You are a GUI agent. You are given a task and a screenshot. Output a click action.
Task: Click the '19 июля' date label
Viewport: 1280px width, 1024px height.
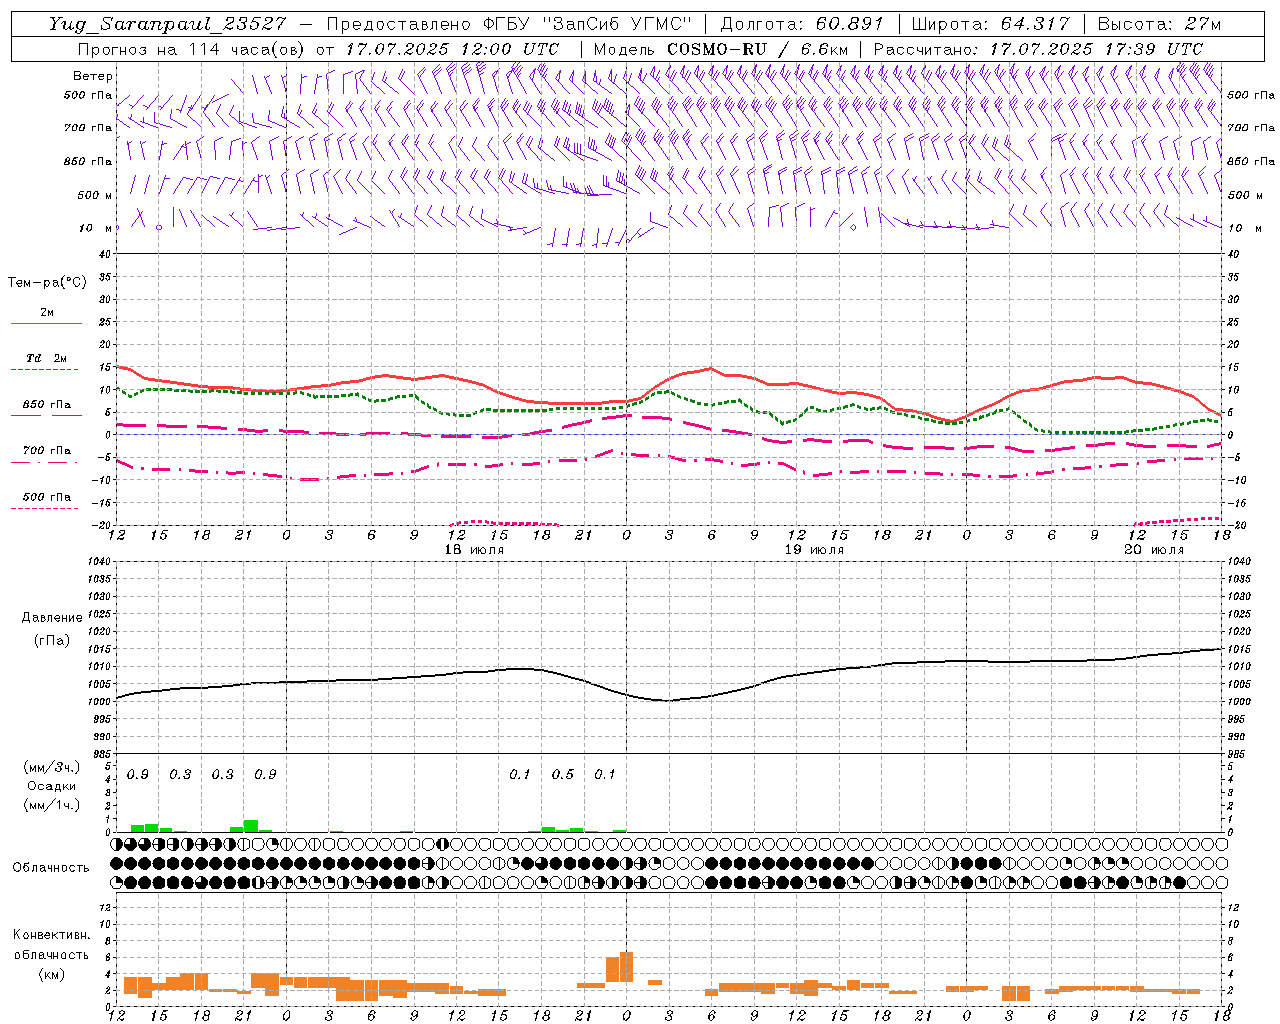[814, 550]
